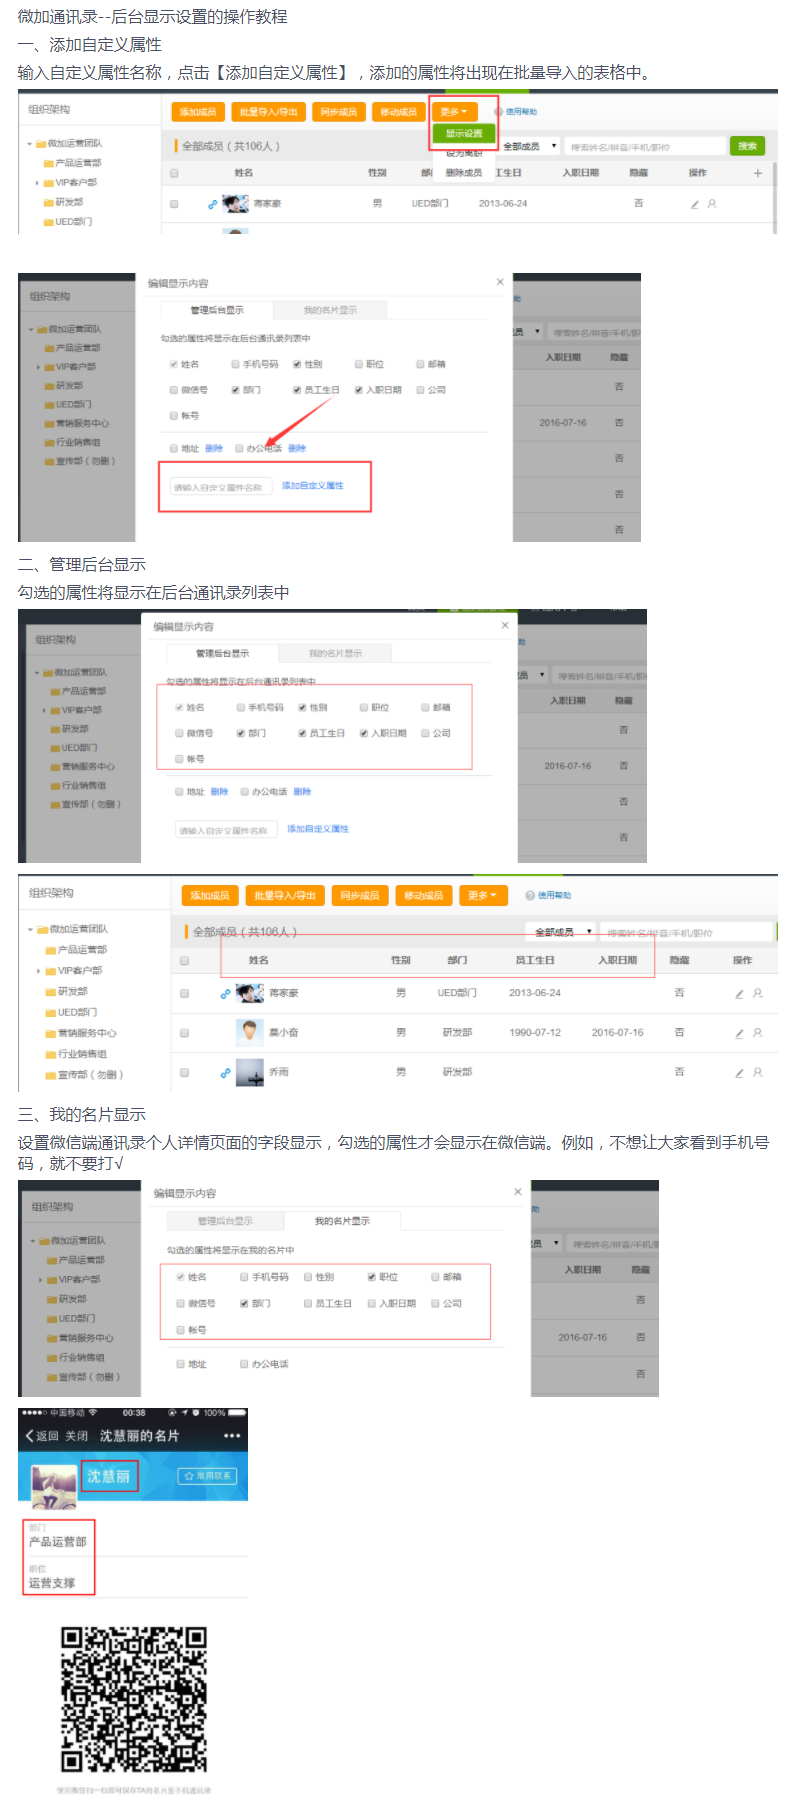Collapse 微加运营团队 arrow beside the 我的名片中 dialog
The width and height of the screenshot is (800, 1804).
(x=32, y=1241)
